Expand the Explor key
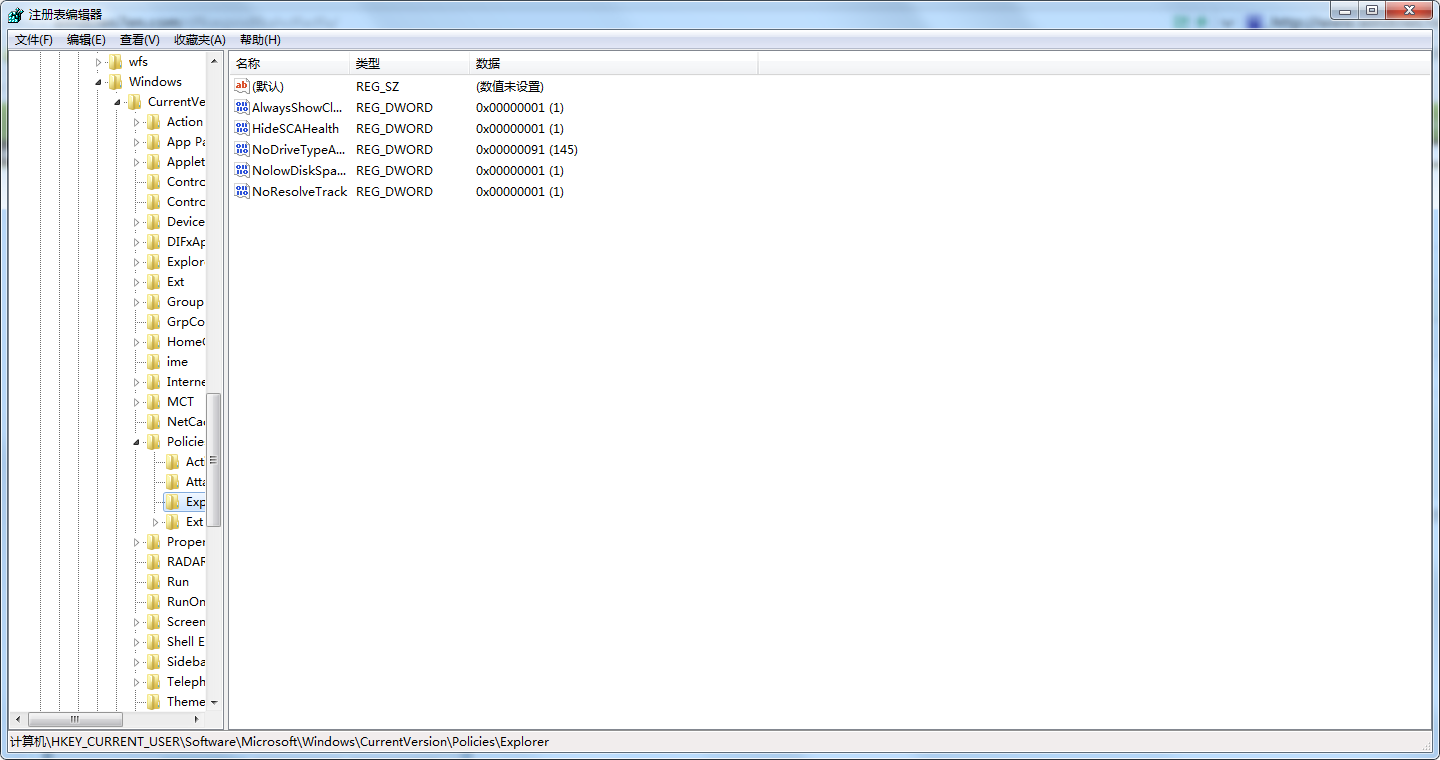This screenshot has width=1440, height=760. click(x=137, y=262)
